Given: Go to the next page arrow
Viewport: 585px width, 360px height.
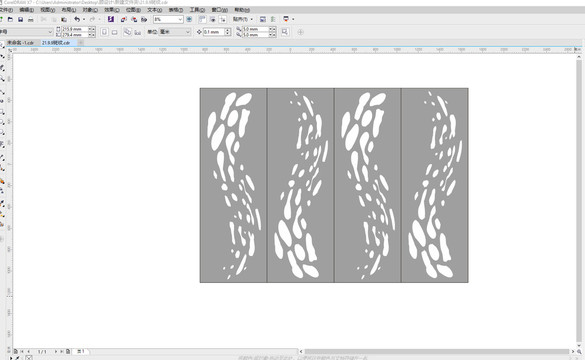Looking at the screenshot, I should pyautogui.click(x=56, y=351).
